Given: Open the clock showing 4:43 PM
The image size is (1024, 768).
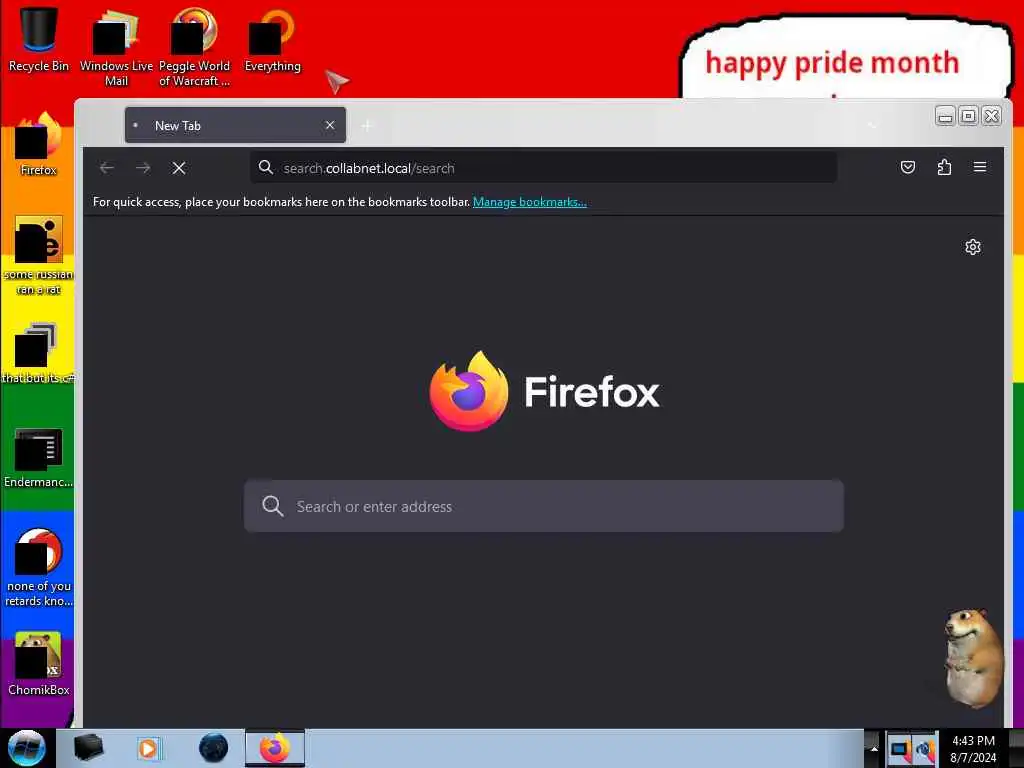Looking at the screenshot, I should [x=973, y=749].
